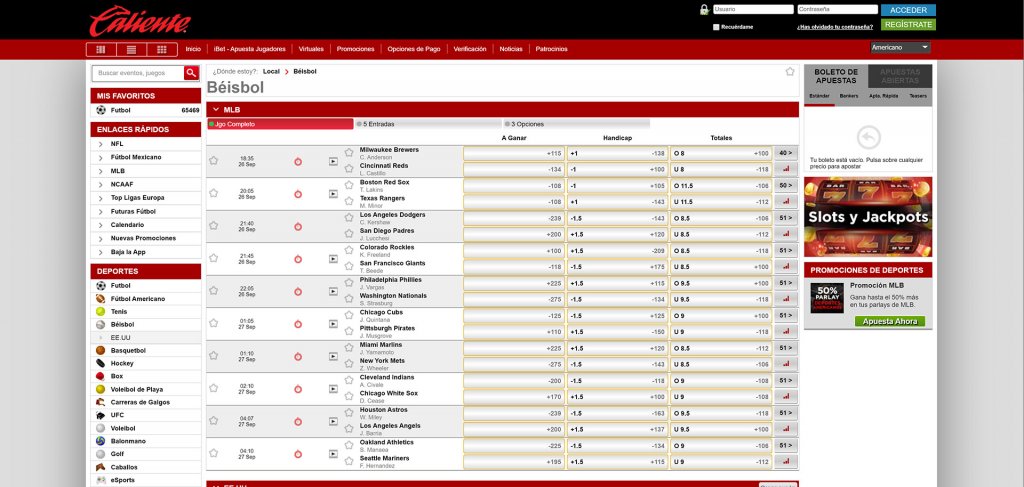Expand NFL quick link arrow

click(x=101, y=144)
